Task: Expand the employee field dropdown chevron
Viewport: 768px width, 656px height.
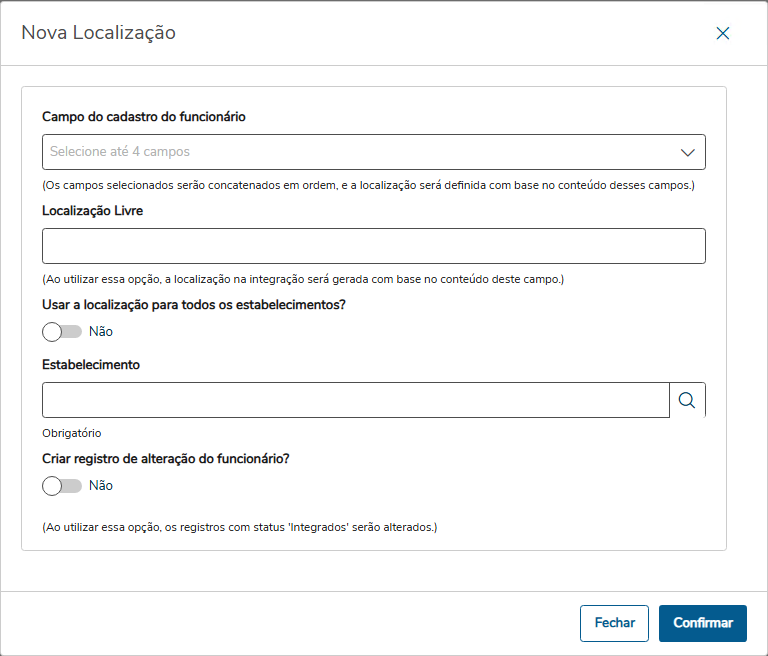Action: 687,152
